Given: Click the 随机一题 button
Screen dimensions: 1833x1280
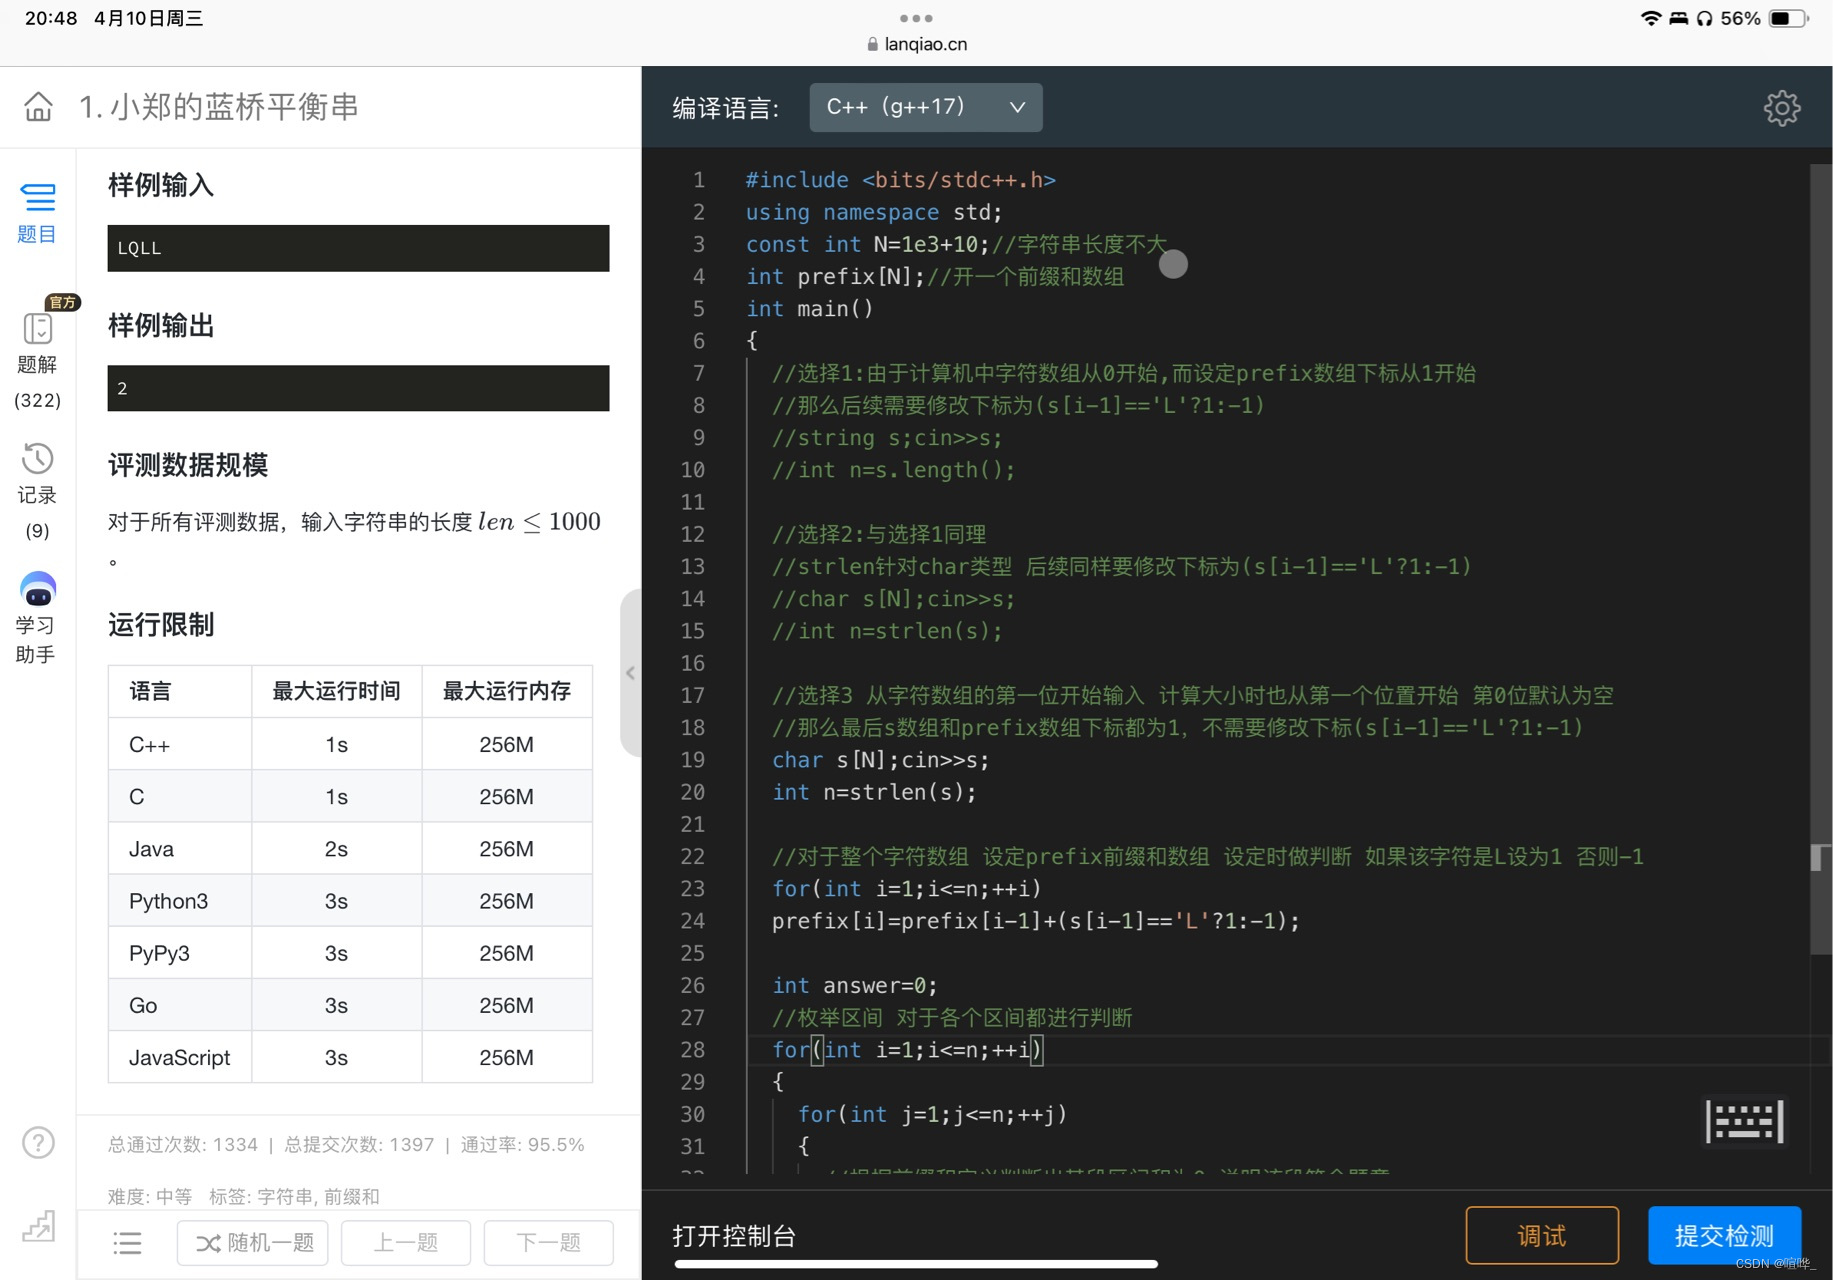Looking at the screenshot, I should [x=253, y=1243].
